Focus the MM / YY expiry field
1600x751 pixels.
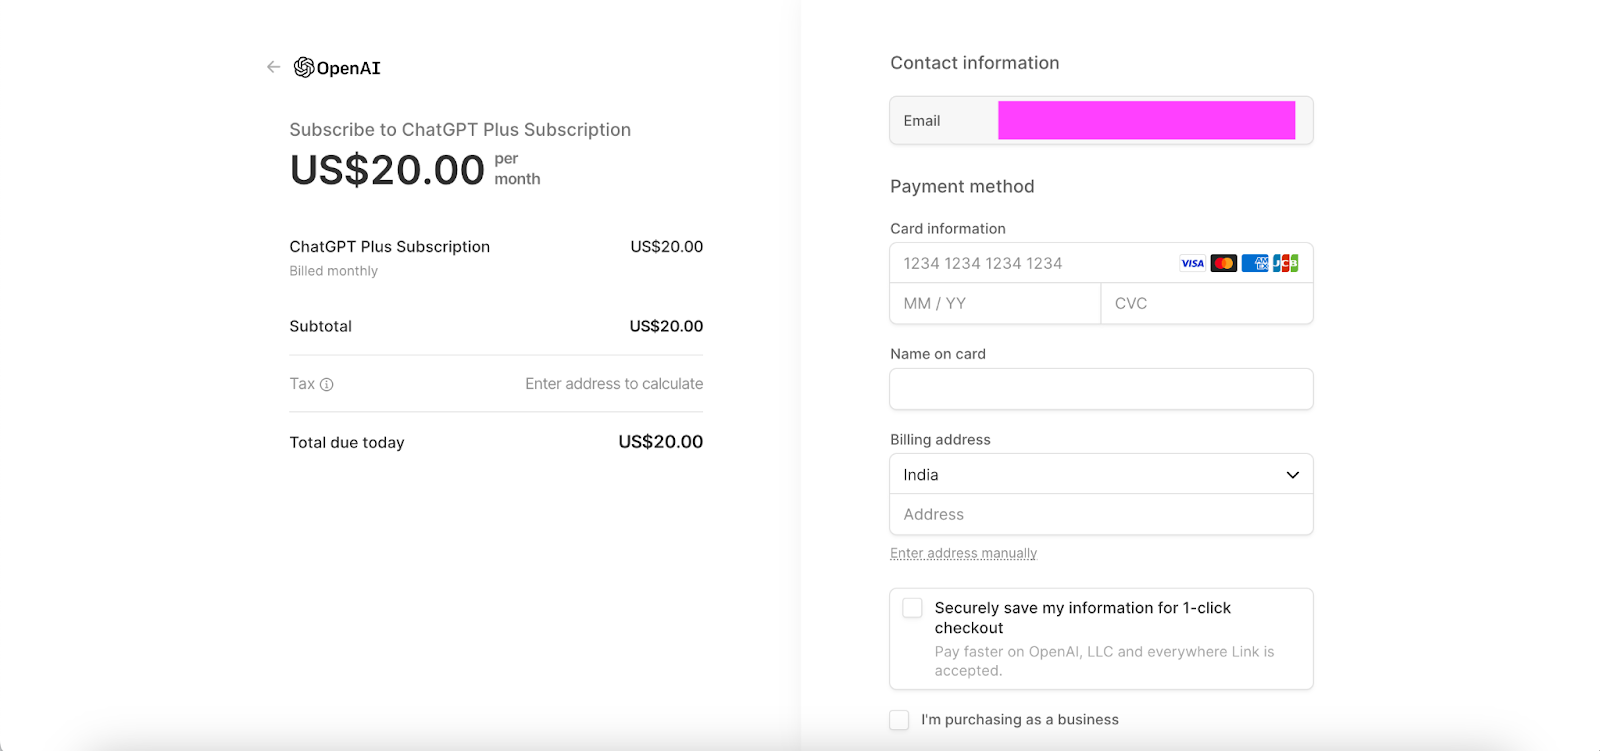pos(995,303)
